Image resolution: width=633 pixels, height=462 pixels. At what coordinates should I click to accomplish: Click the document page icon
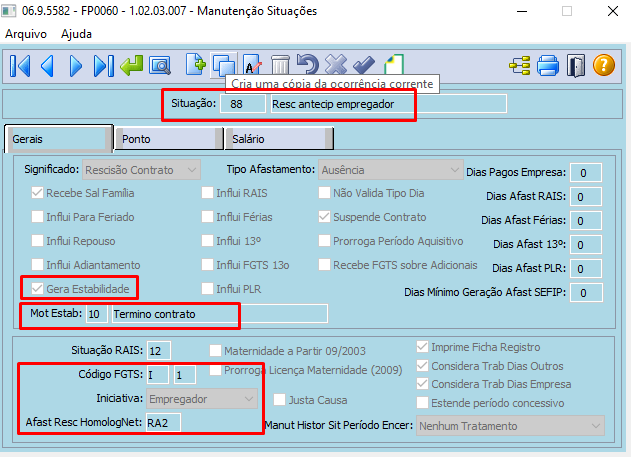coord(394,65)
